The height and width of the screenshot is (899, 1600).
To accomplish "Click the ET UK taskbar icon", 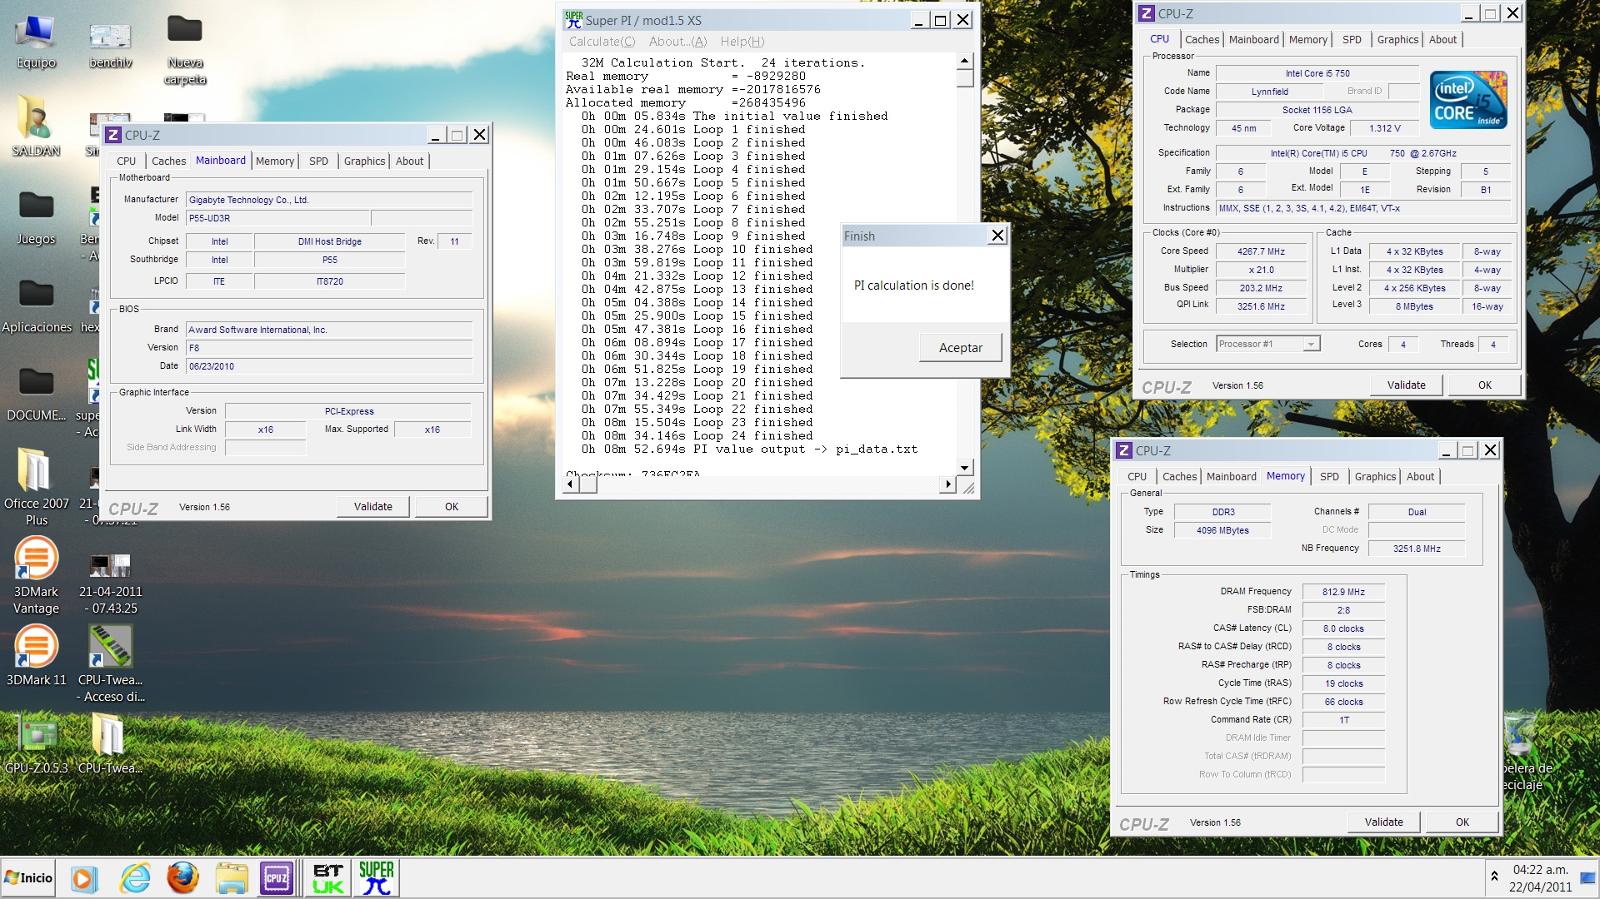I will click(327, 878).
